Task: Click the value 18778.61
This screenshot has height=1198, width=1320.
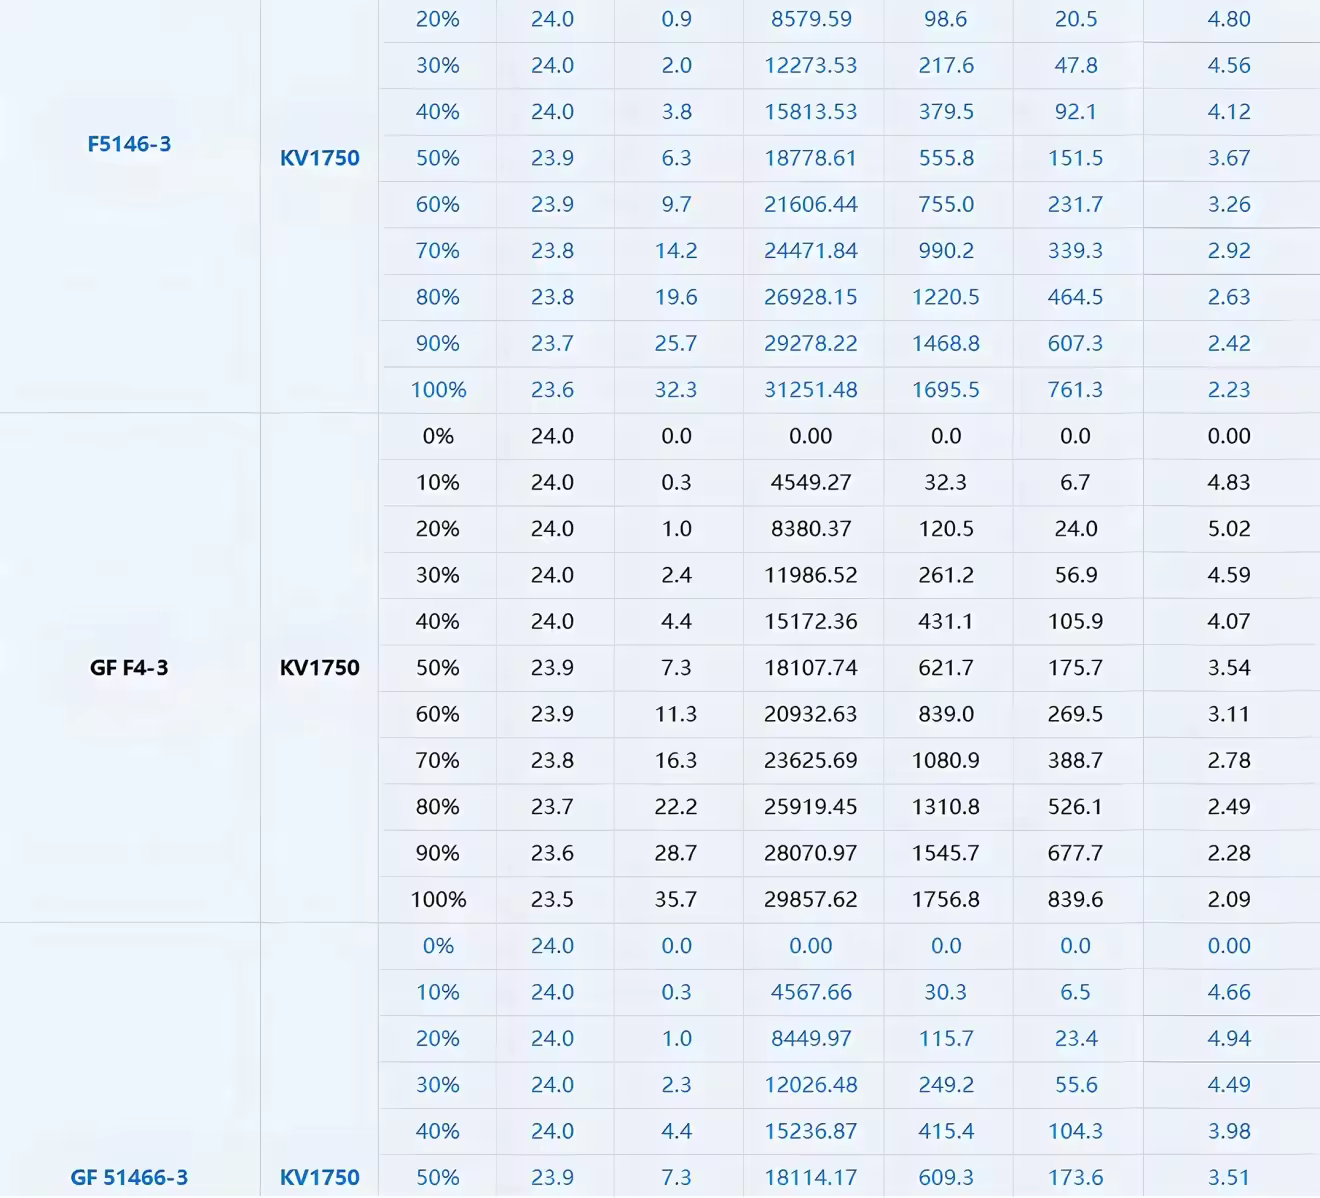Action: click(811, 158)
